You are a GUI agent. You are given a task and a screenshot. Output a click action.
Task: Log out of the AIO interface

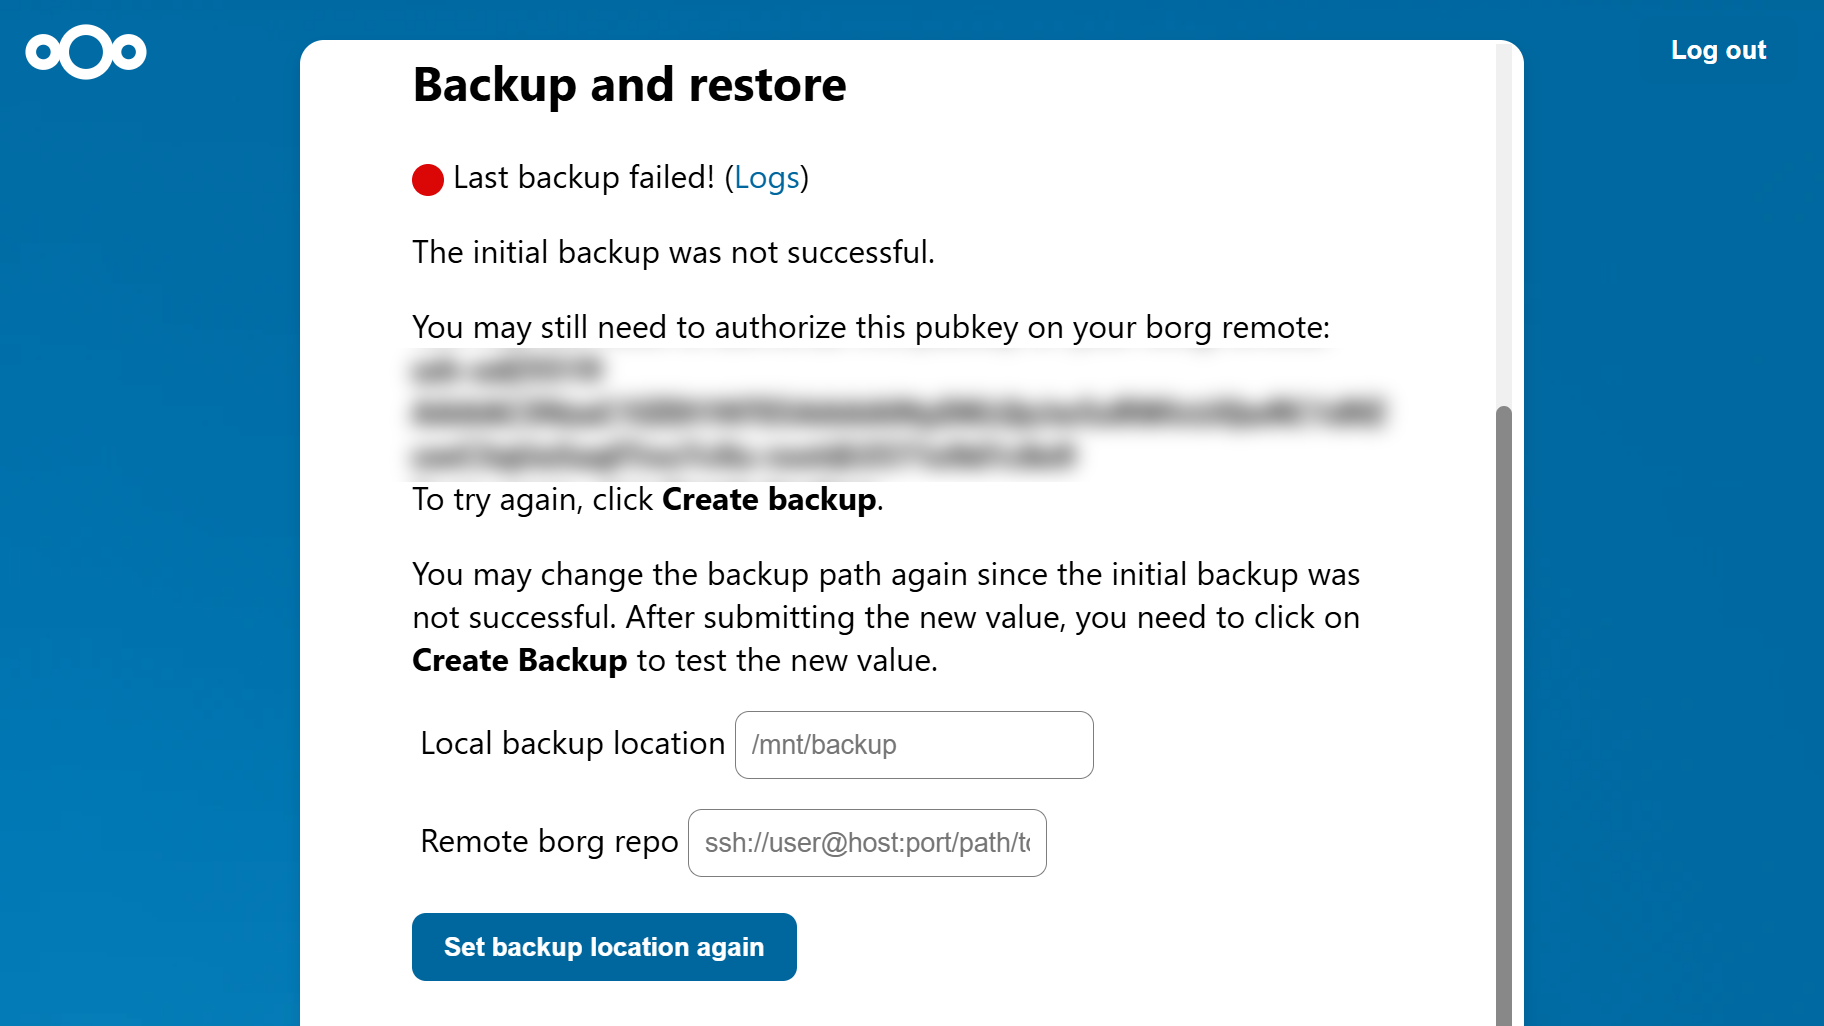pyautogui.click(x=1718, y=50)
